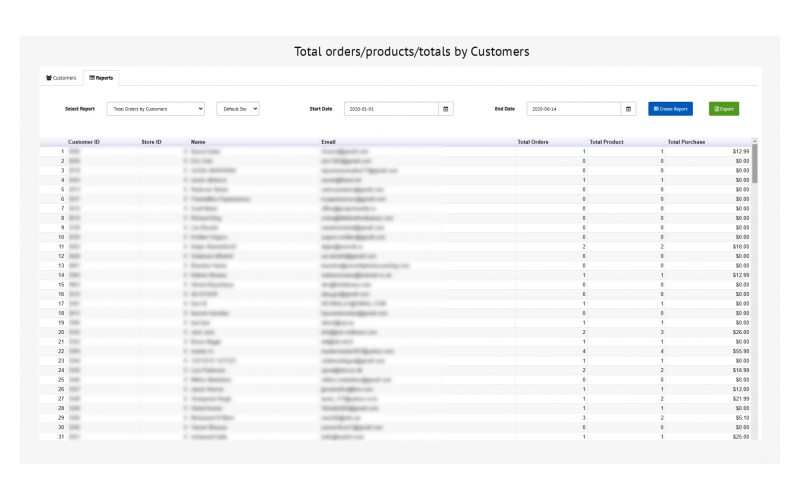Click the Reports tab icon
This screenshot has width=800, height=500.
pos(92,77)
